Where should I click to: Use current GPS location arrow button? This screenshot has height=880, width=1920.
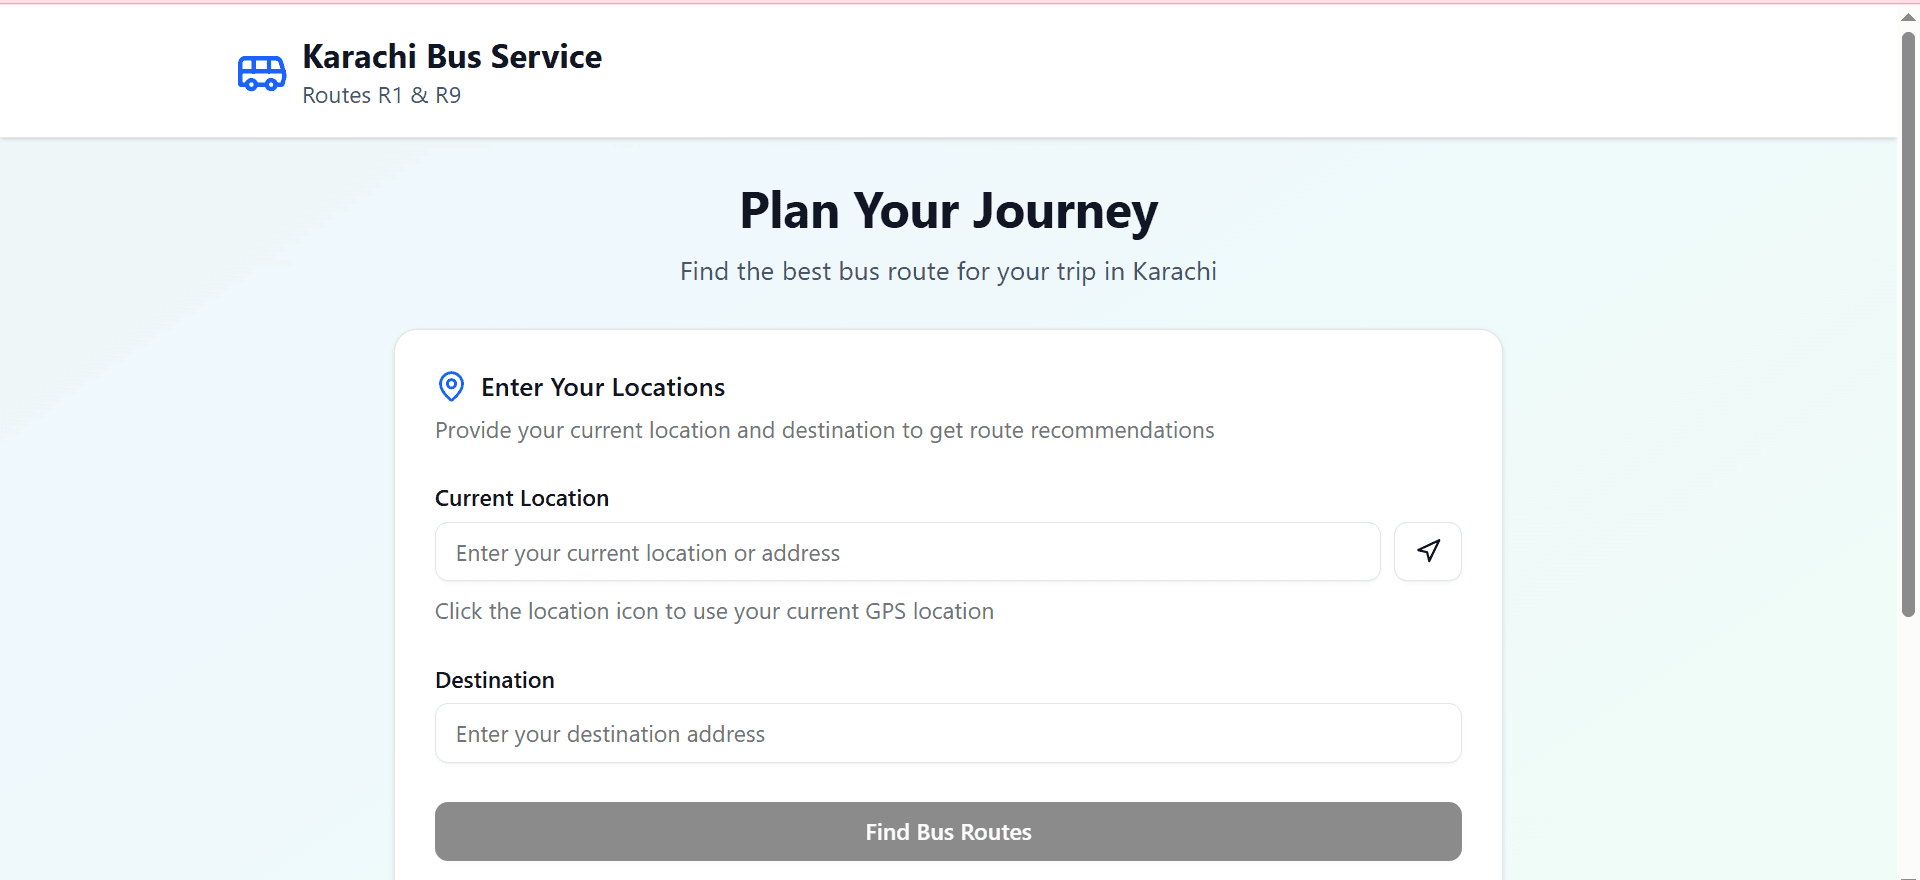tap(1427, 551)
